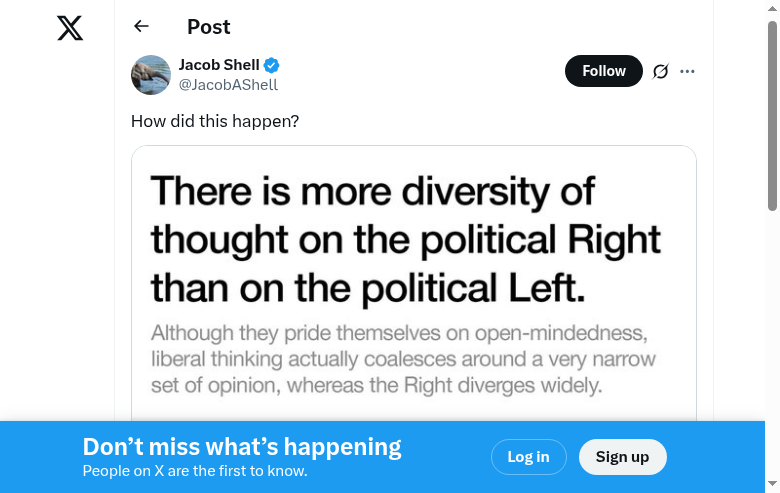Click the X logo
The width and height of the screenshot is (780, 493).
70,28
